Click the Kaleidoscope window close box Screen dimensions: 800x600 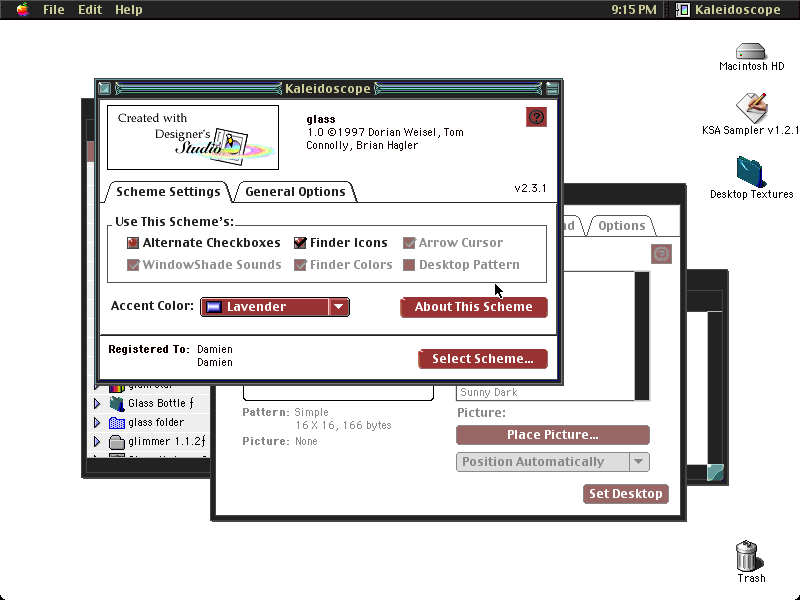pyautogui.click(x=105, y=89)
